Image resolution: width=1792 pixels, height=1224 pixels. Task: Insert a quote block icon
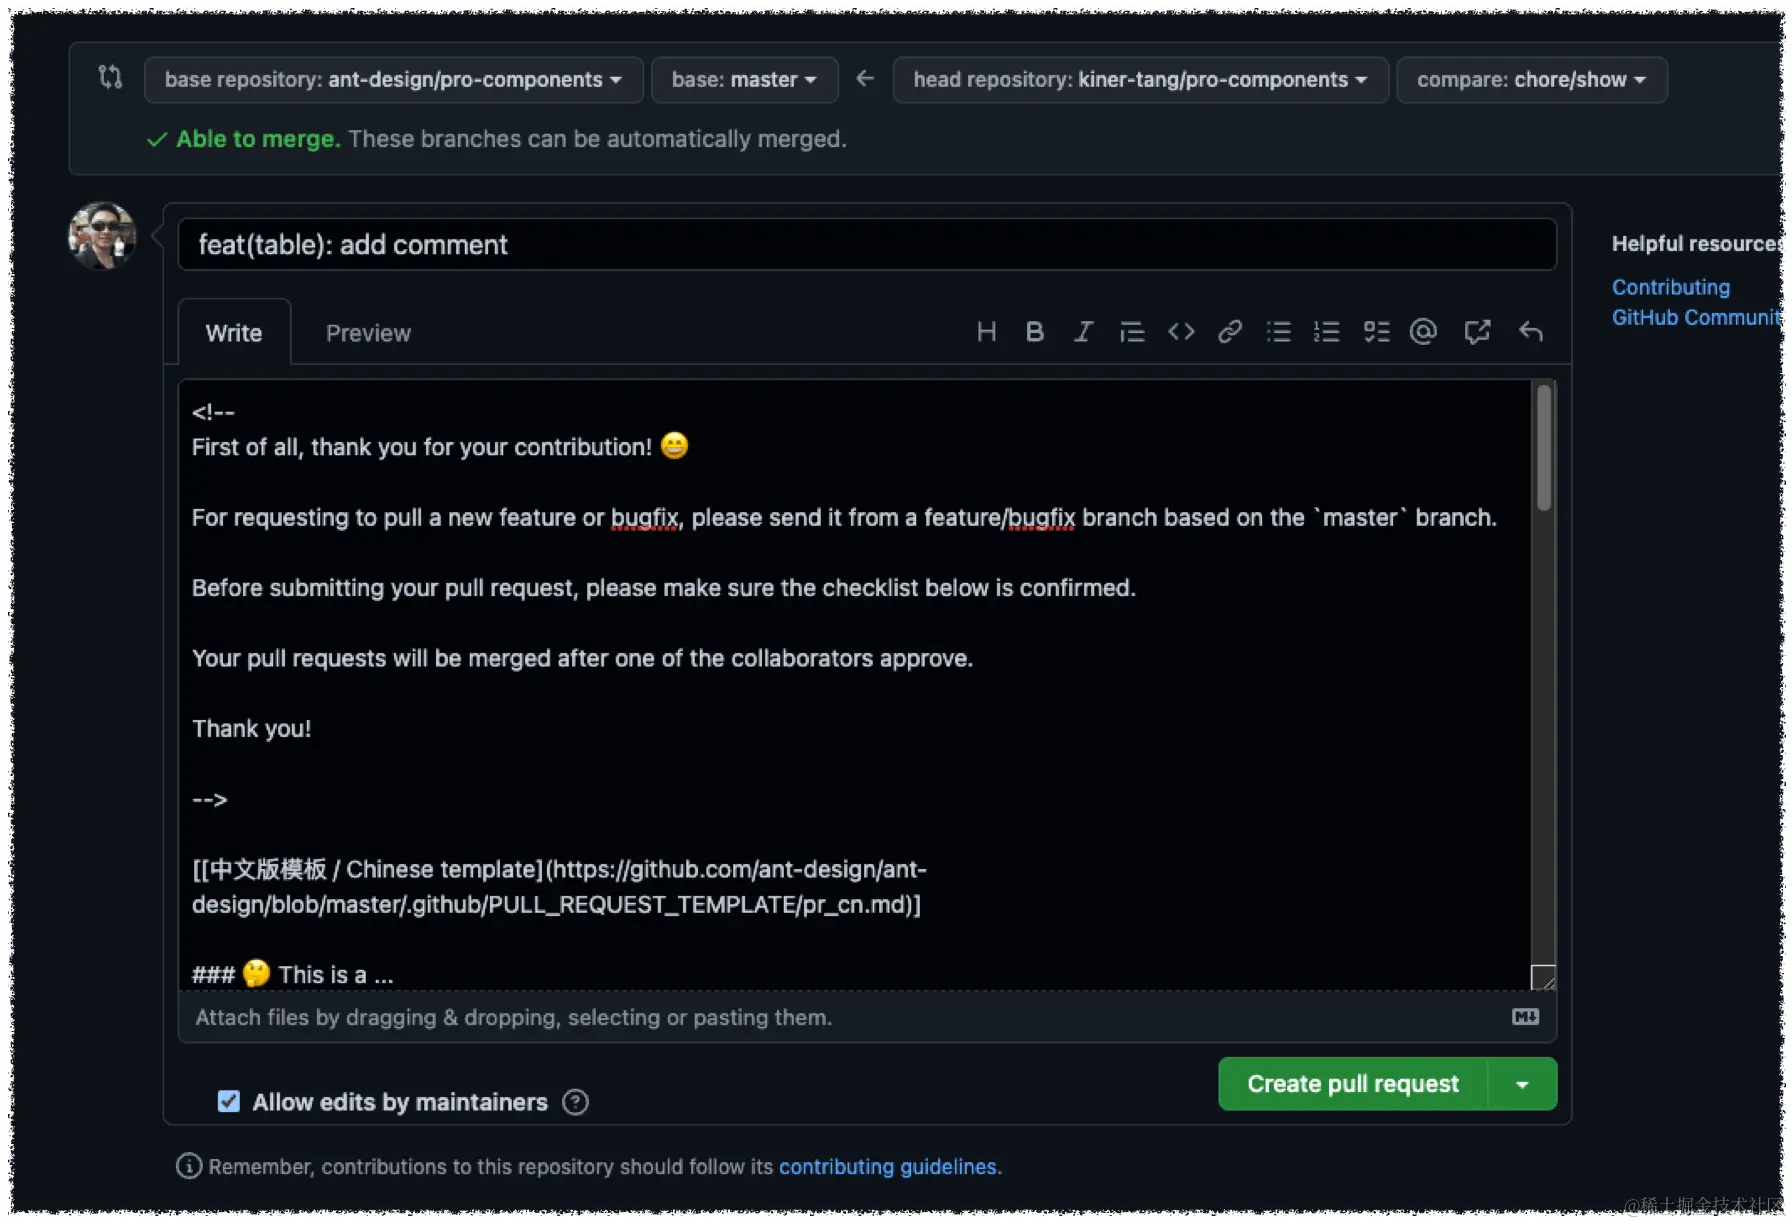pyautogui.click(x=1132, y=332)
